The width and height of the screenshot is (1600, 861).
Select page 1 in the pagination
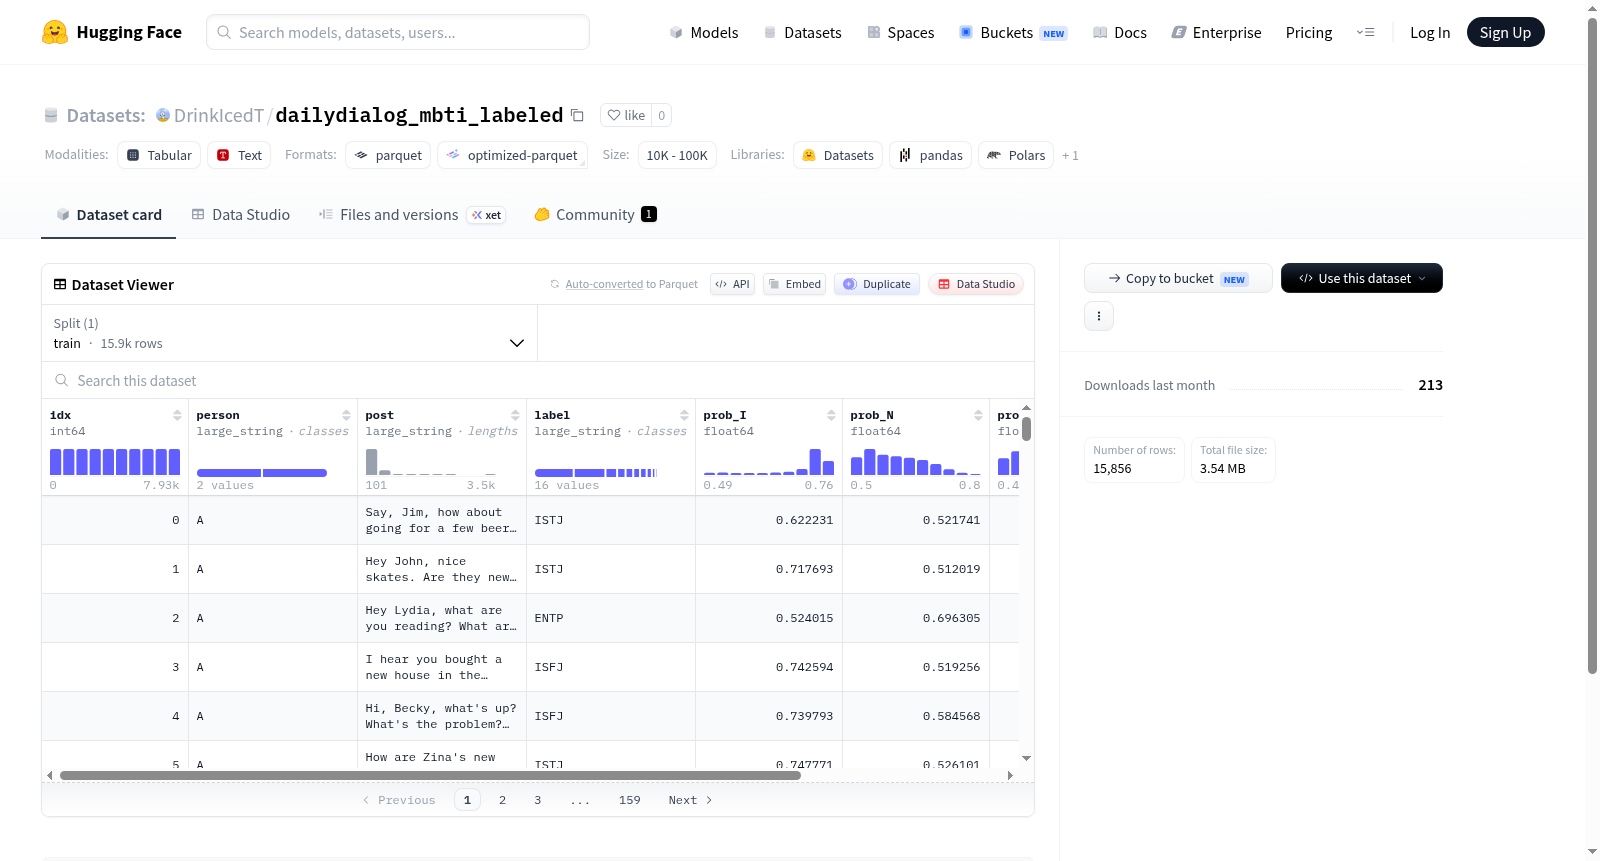click(467, 800)
